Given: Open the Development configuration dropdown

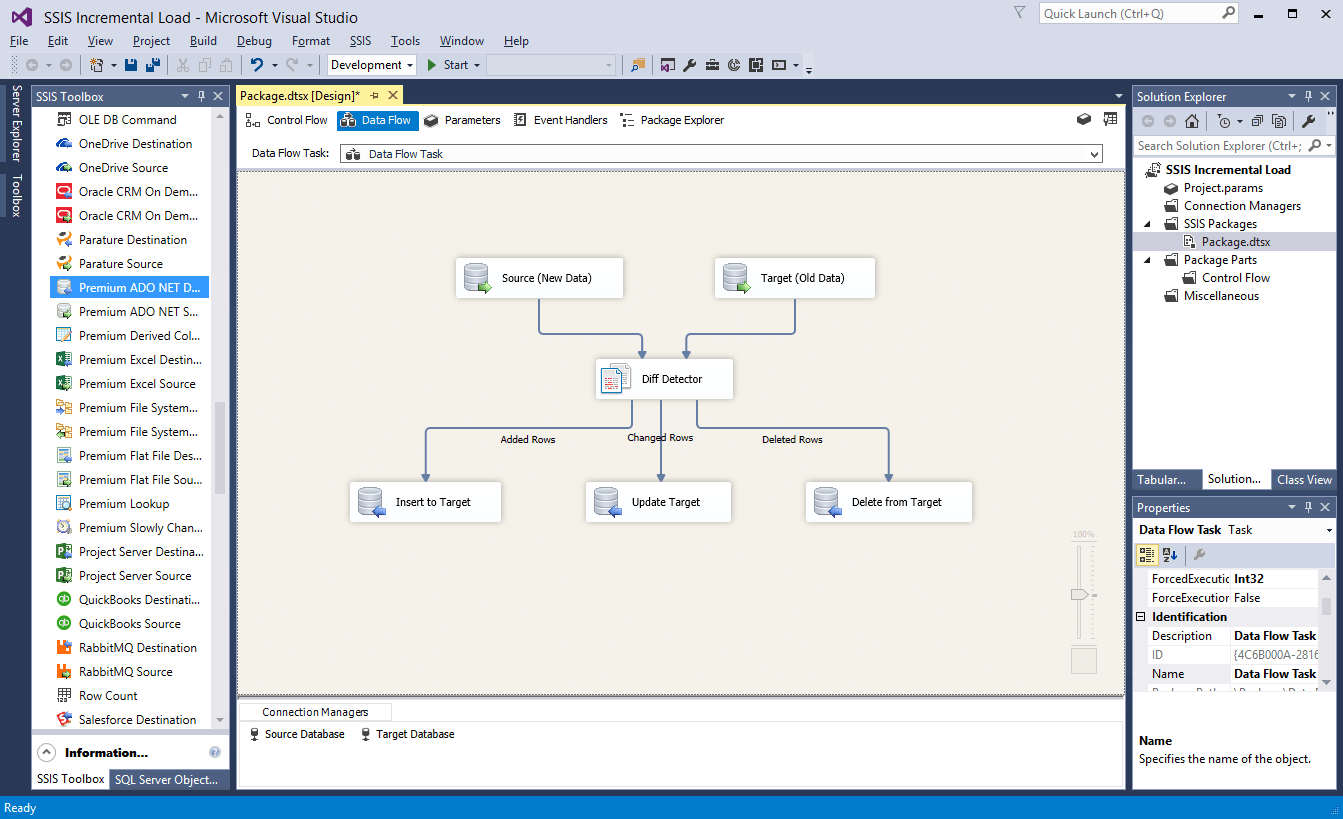Looking at the screenshot, I should click(410, 65).
